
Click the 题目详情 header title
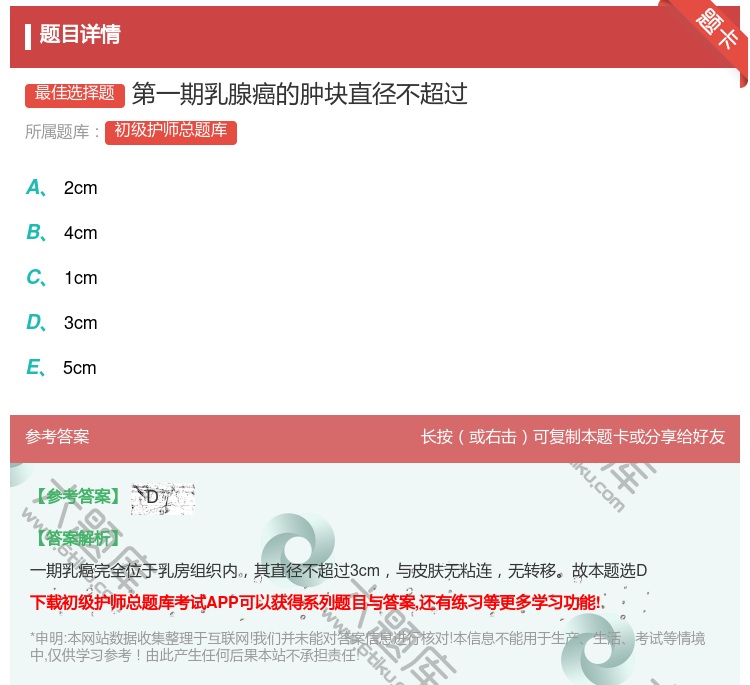click(x=80, y=34)
